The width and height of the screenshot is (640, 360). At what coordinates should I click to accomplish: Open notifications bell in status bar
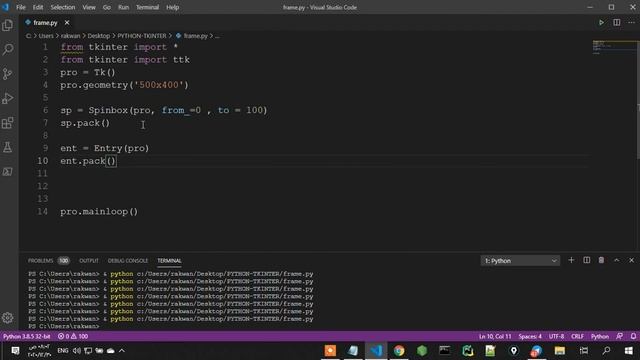click(x=633, y=336)
